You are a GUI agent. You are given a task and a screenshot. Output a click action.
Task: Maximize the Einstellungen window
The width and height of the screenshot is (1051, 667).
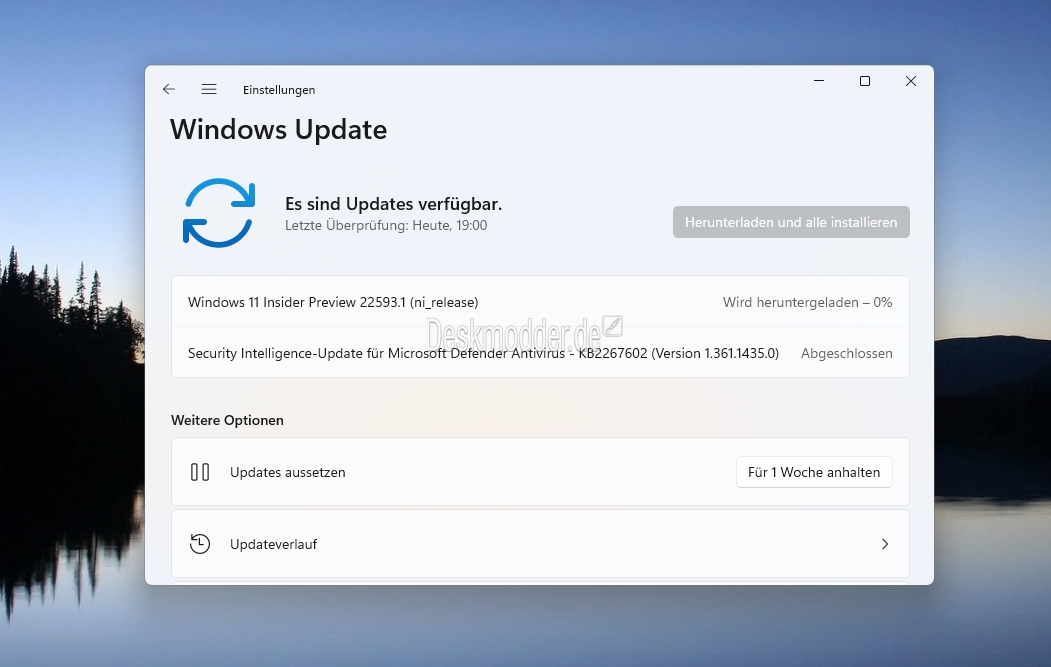coord(865,81)
